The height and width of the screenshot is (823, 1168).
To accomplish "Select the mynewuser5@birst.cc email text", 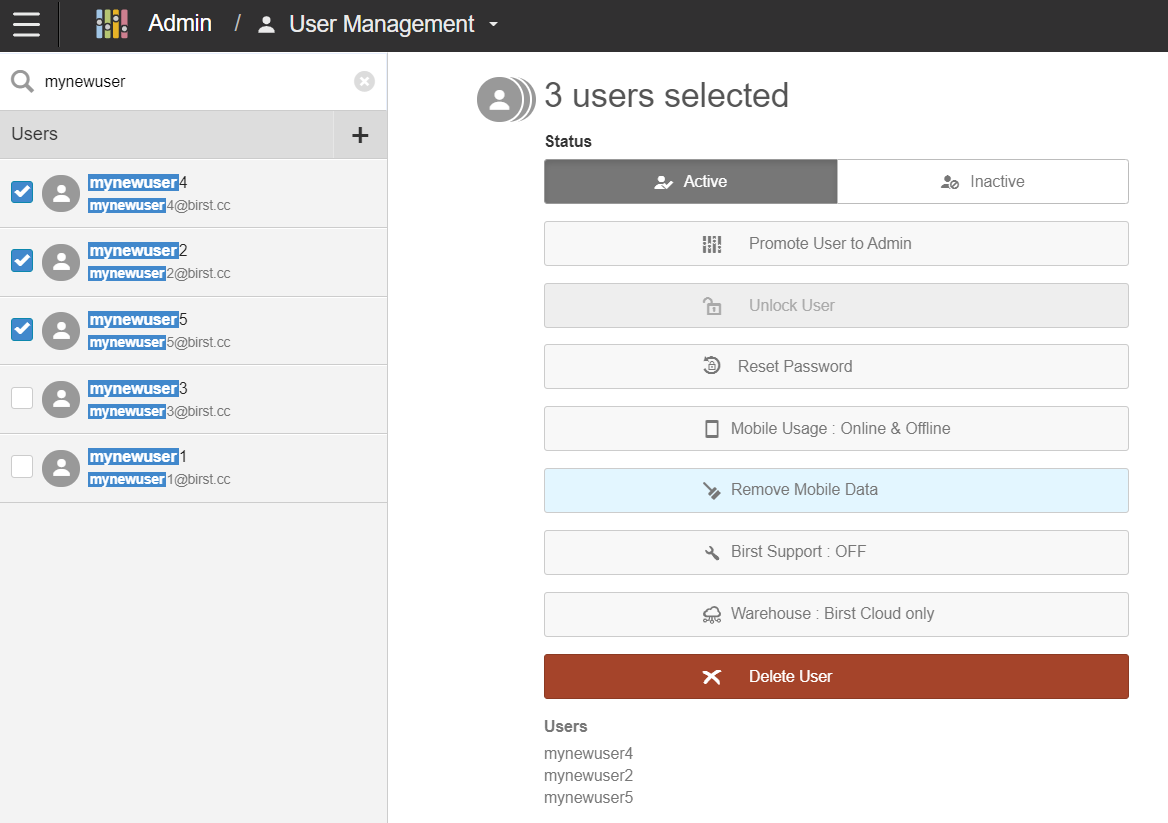I will click(159, 343).
